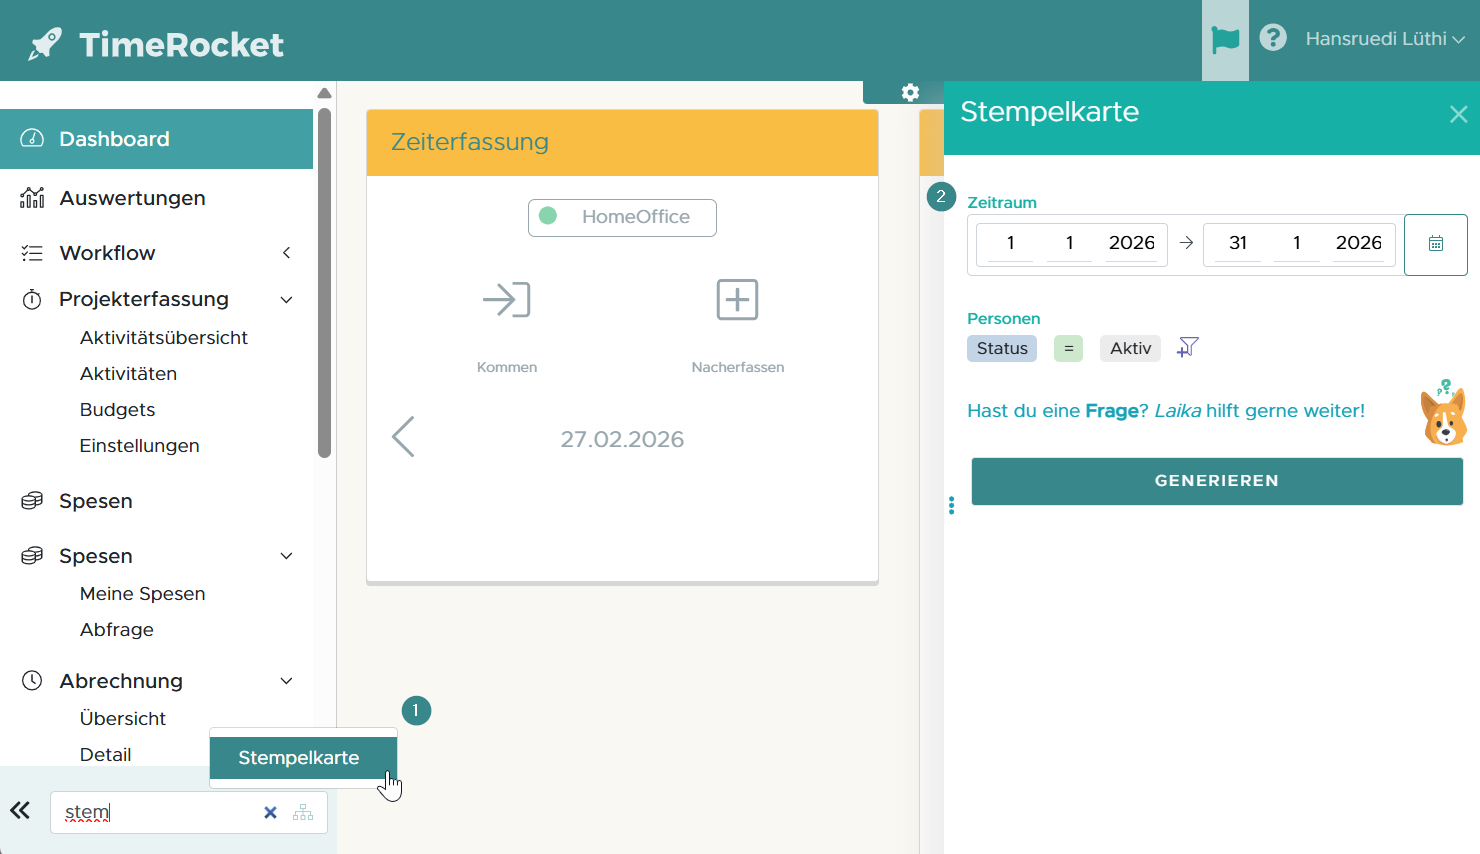Click the Nacherfassen plus icon

737,300
